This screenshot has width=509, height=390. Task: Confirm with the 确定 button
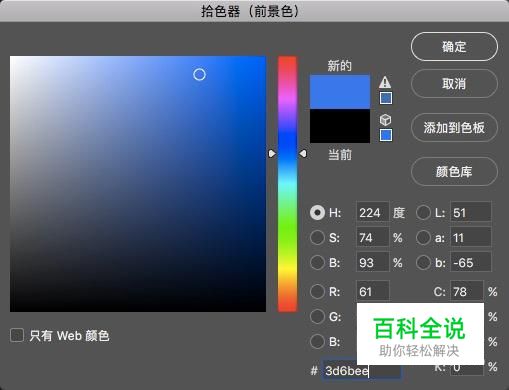(454, 47)
